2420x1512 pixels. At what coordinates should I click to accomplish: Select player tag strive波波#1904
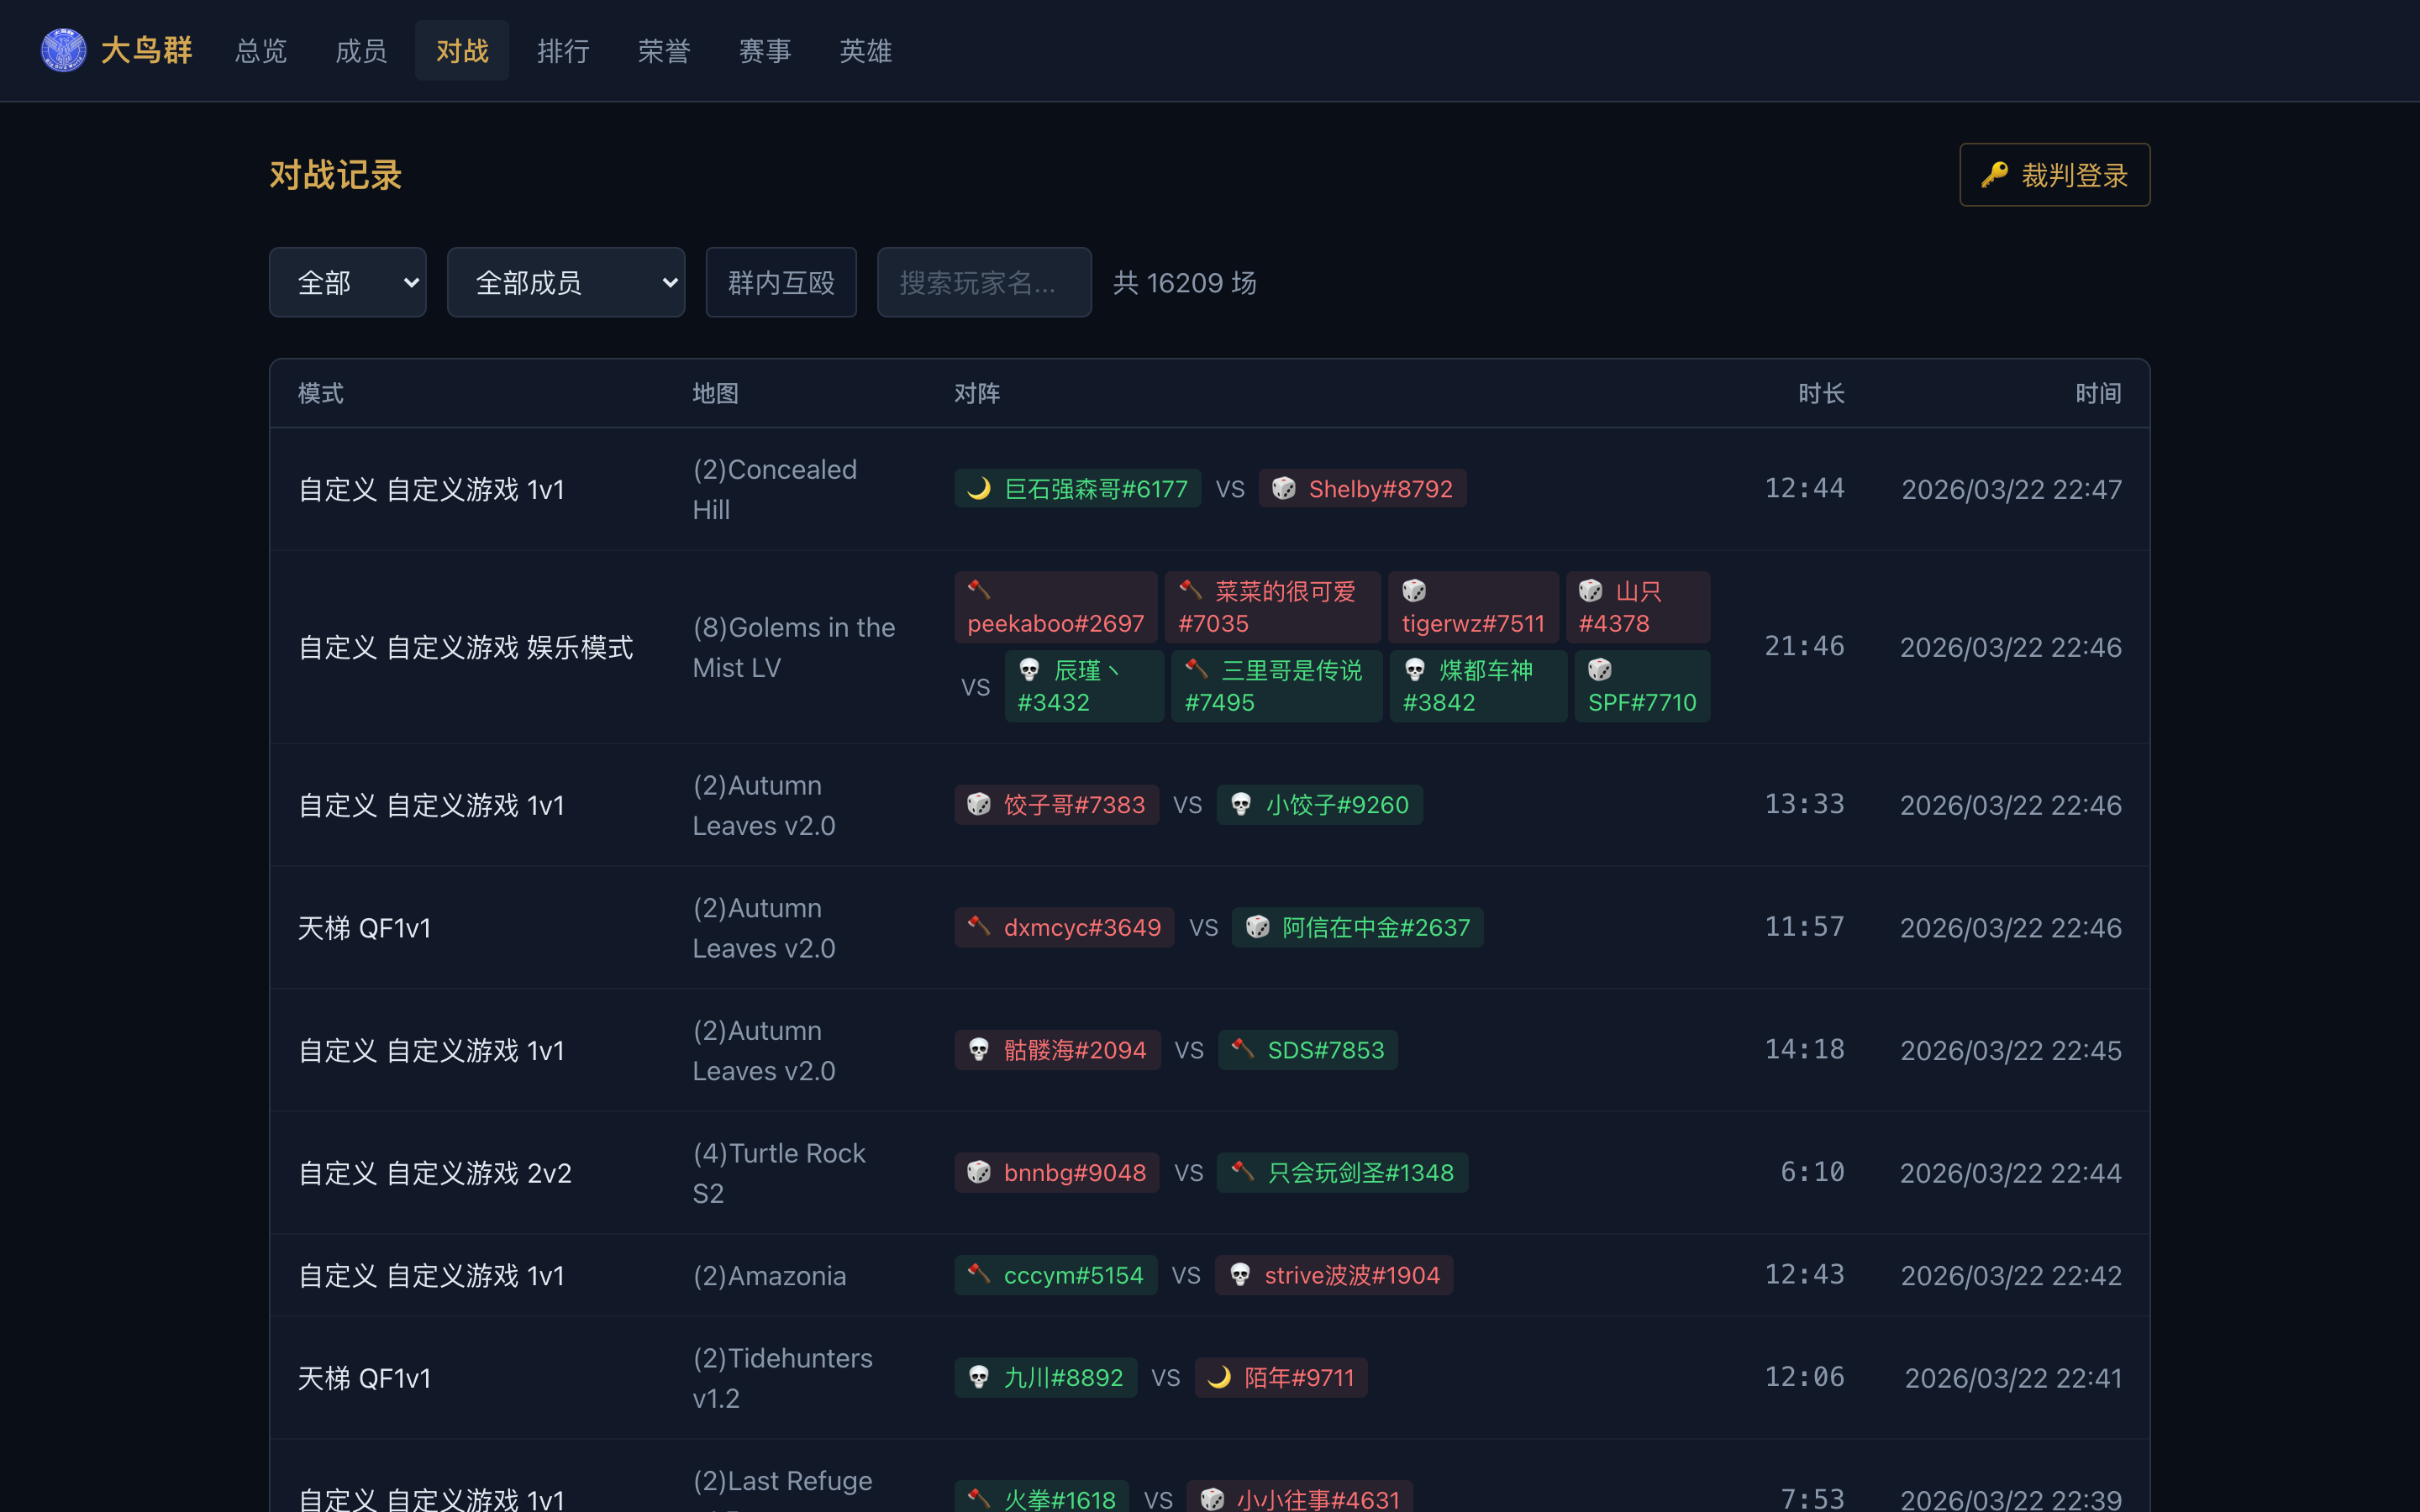[1334, 1275]
